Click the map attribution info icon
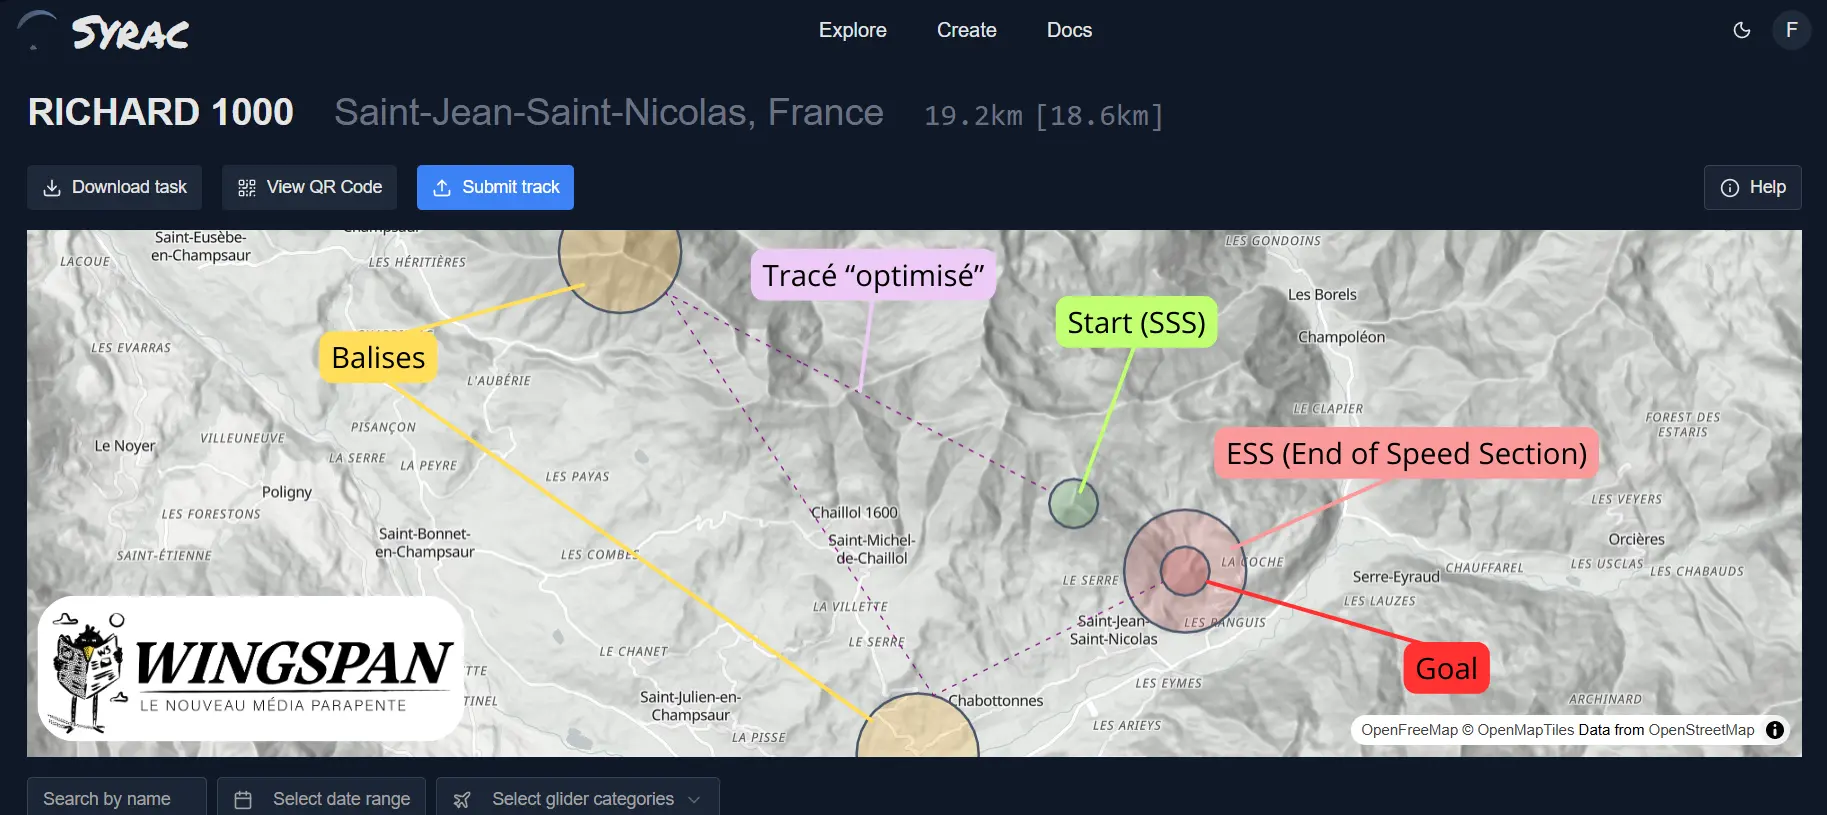 tap(1775, 730)
